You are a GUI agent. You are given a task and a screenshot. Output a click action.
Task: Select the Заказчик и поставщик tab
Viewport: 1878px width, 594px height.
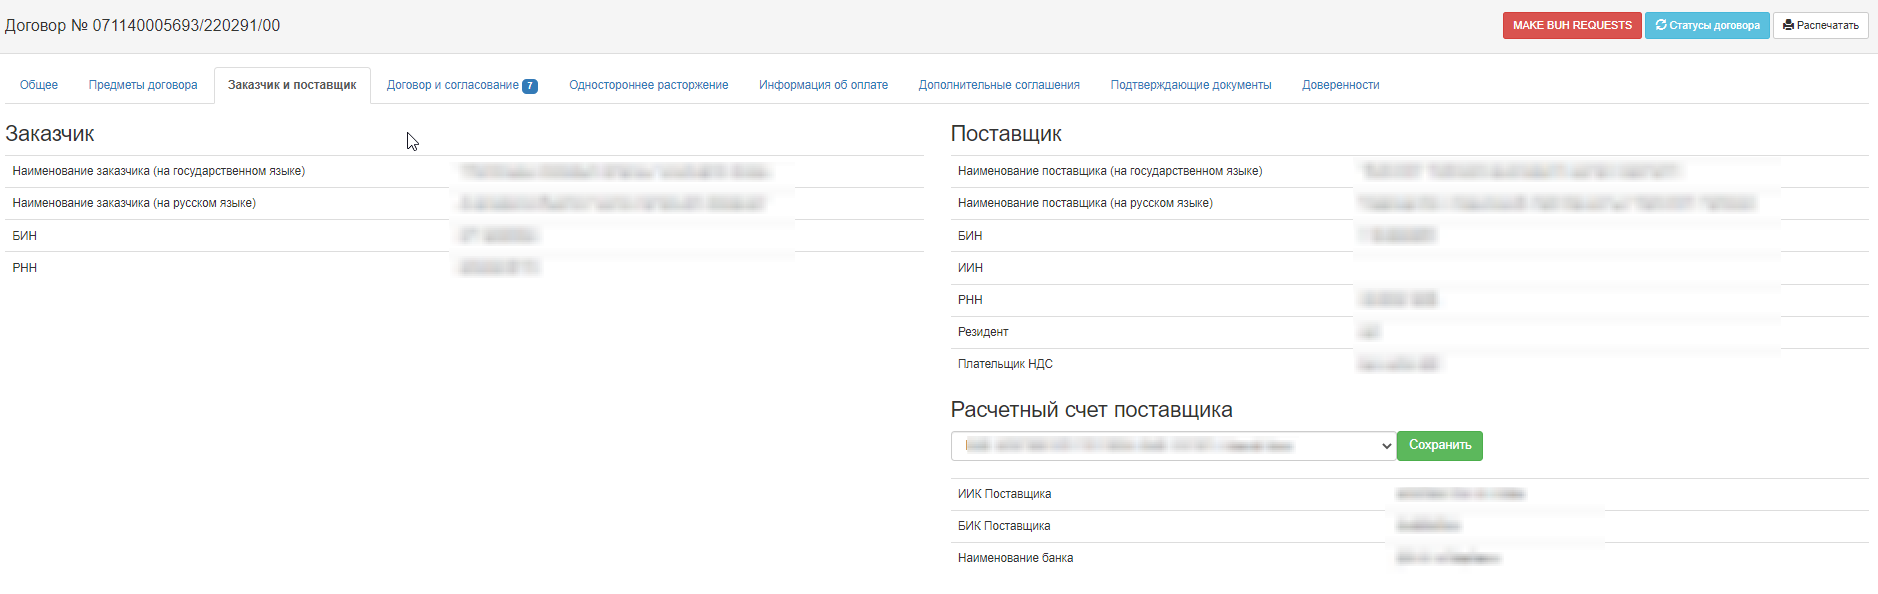(x=292, y=85)
